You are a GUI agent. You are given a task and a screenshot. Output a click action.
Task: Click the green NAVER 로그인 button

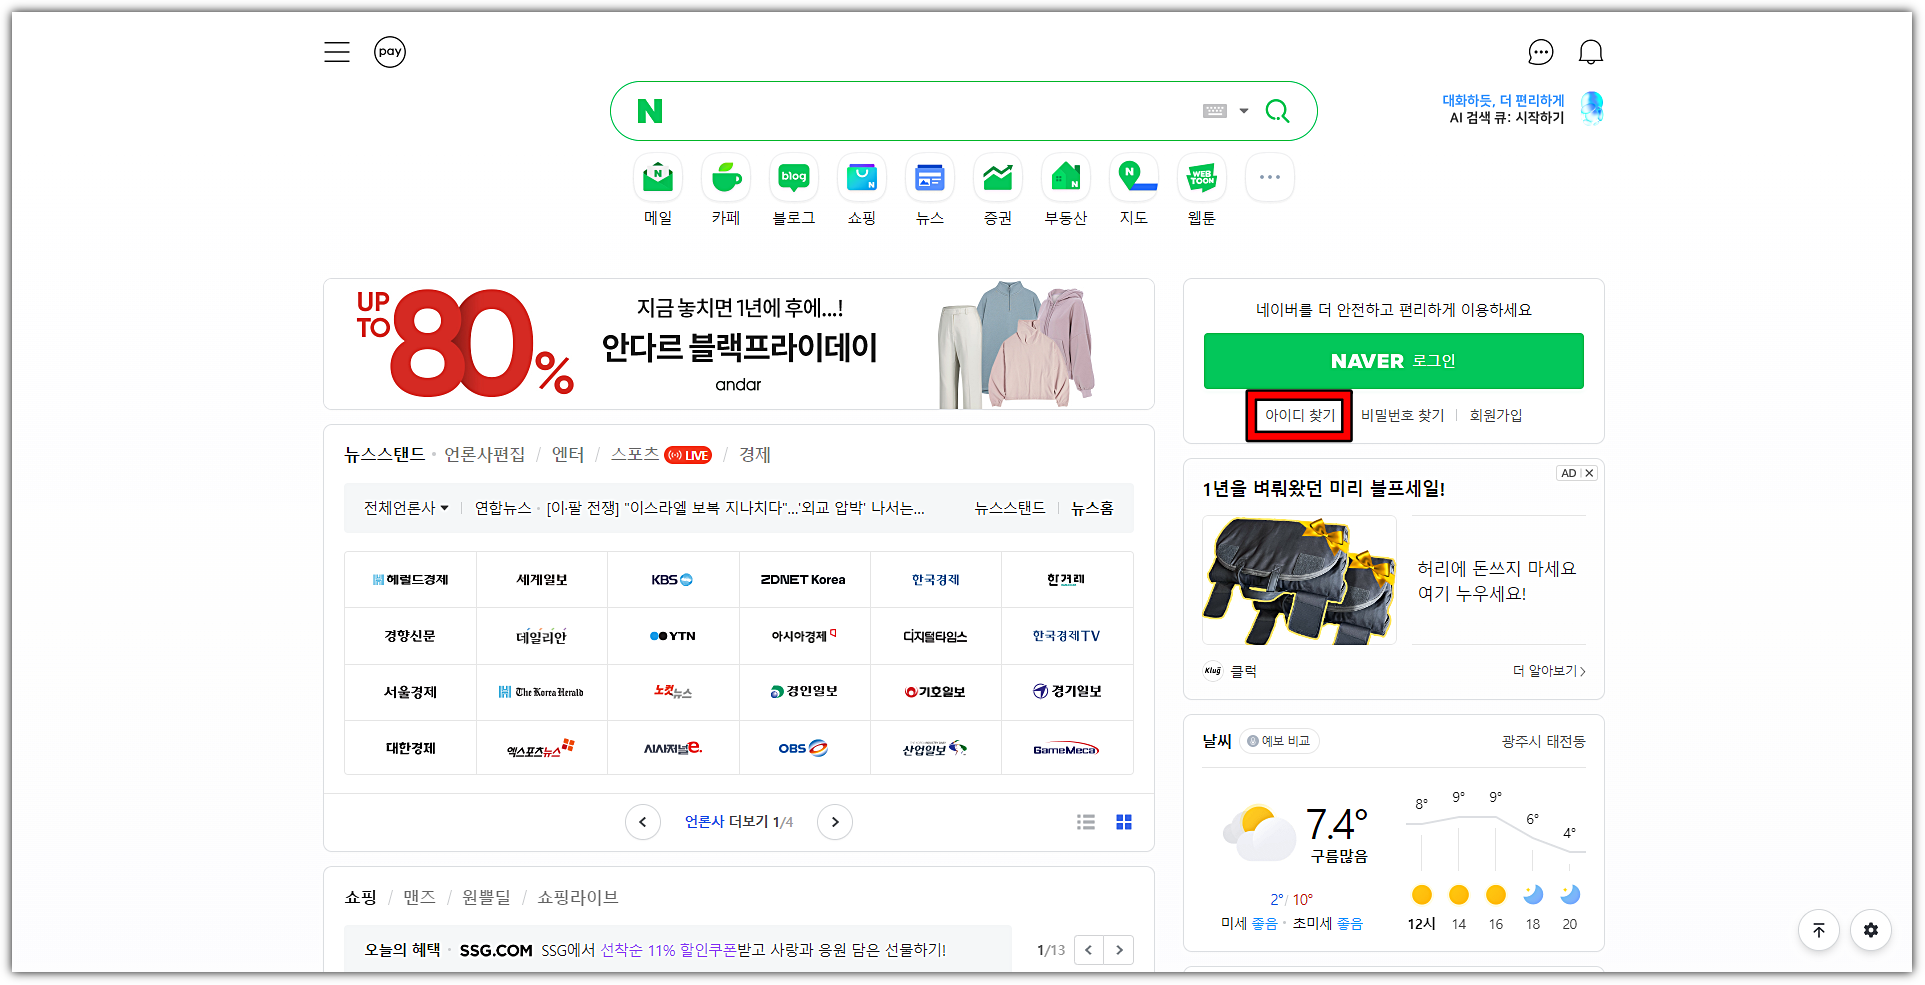(x=1394, y=361)
